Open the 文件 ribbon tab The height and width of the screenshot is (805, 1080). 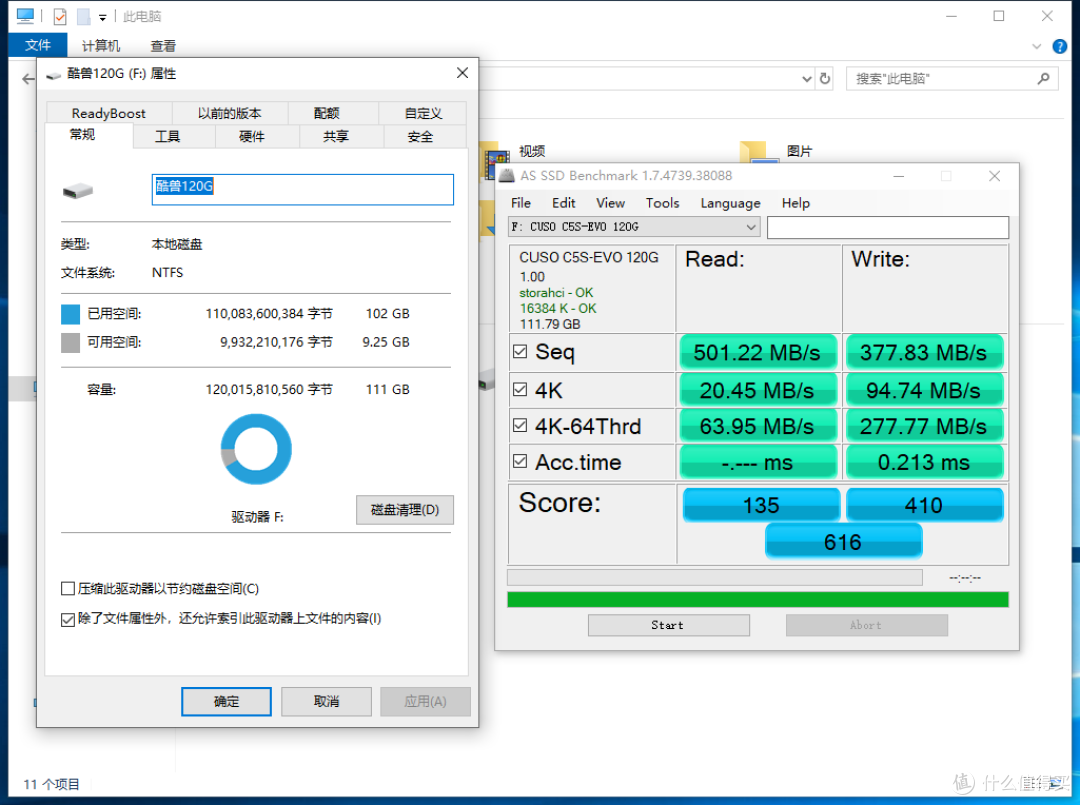point(38,45)
